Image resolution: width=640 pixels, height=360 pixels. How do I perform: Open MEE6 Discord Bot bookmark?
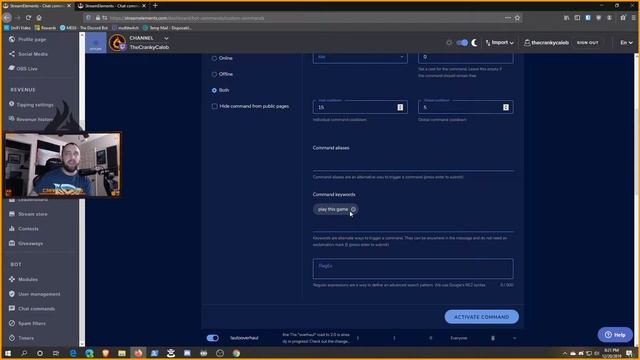[x=84, y=28]
